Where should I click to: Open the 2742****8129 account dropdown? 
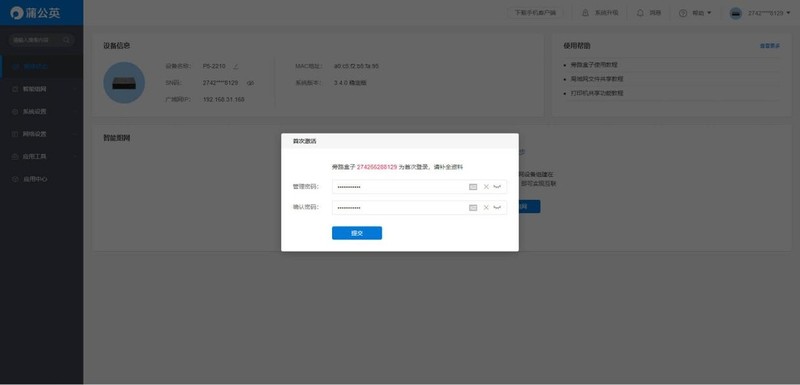(770, 13)
